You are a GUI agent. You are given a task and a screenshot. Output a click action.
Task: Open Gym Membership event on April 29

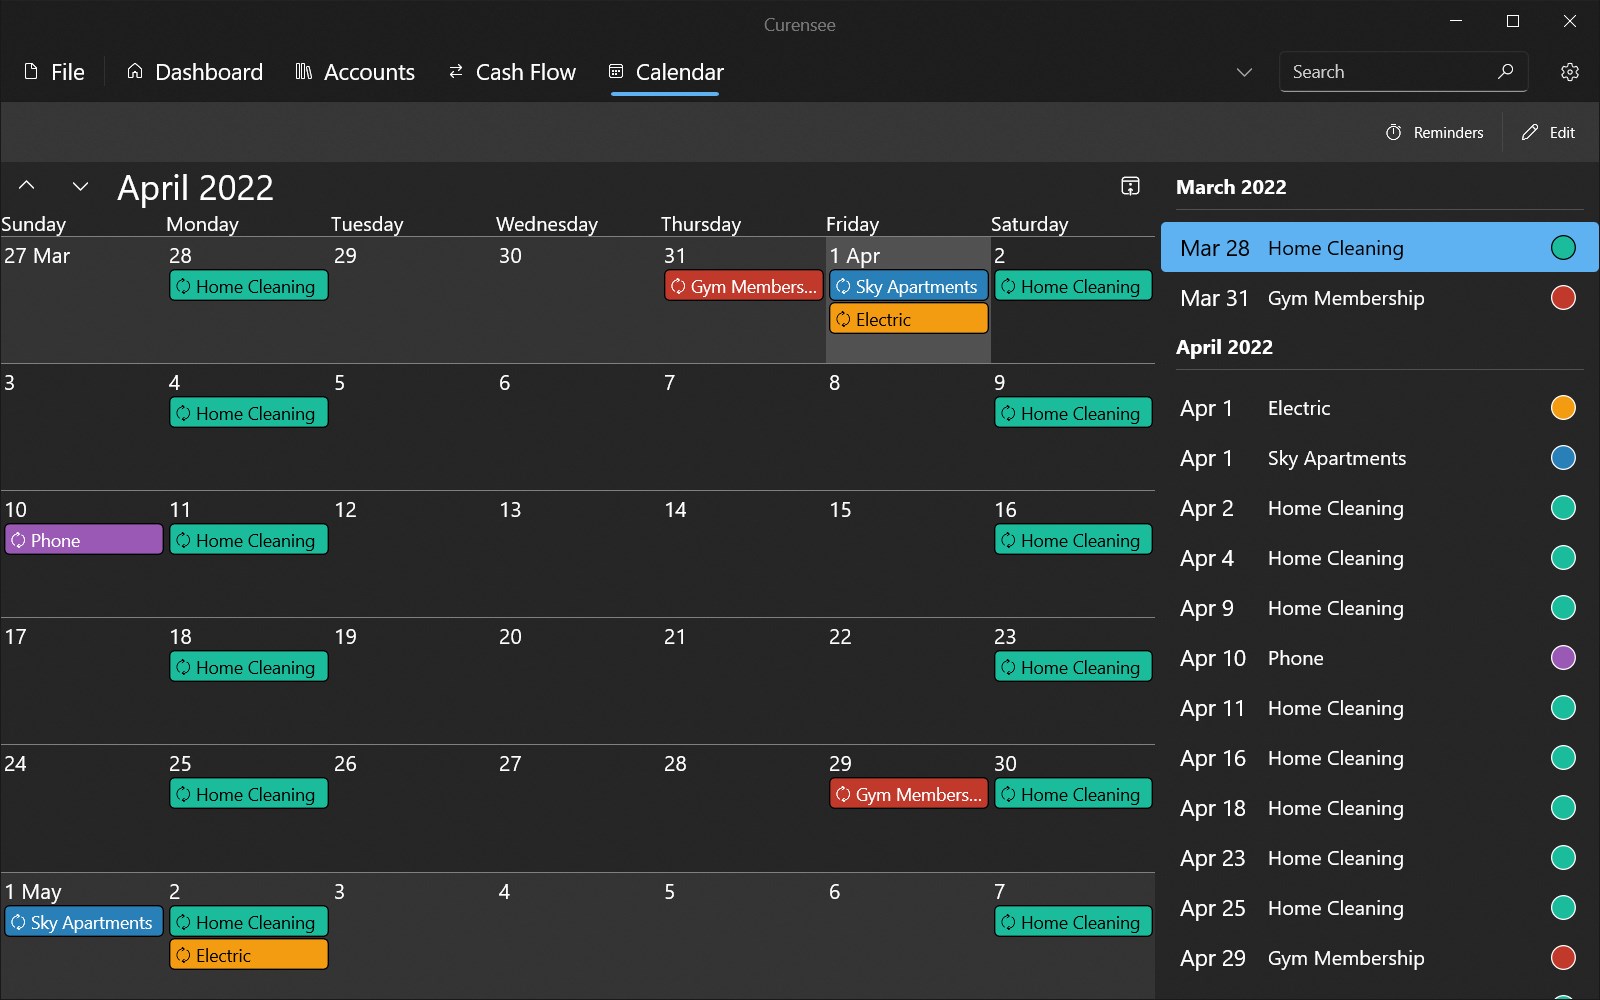tap(908, 794)
